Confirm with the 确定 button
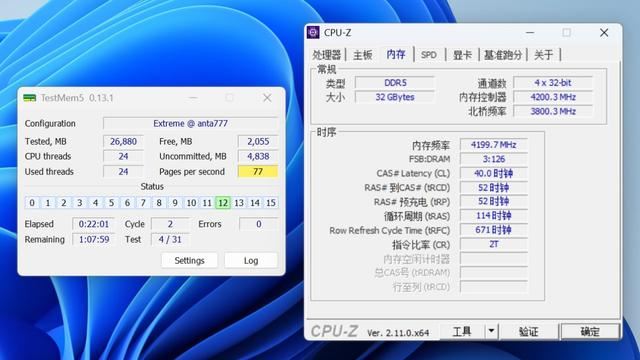640x360 pixels. (590, 331)
